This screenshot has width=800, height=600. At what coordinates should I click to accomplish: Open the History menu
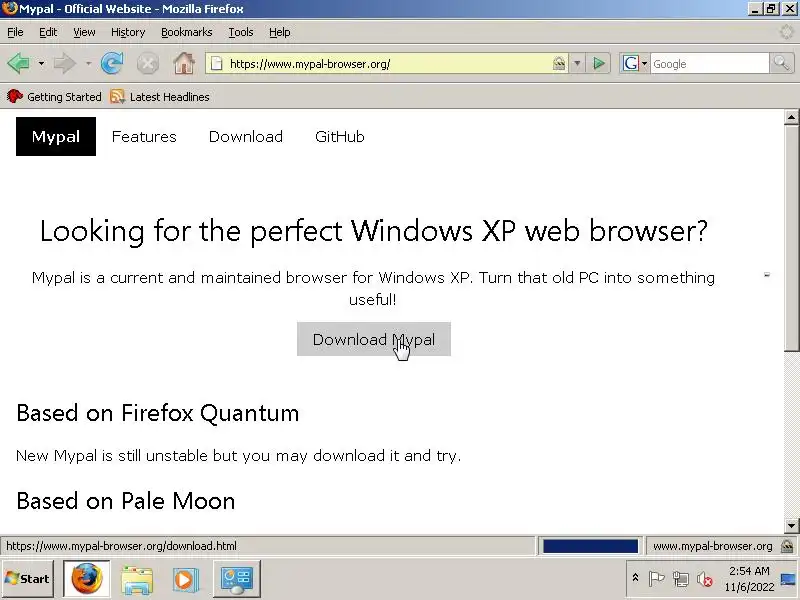coord(128,32)
